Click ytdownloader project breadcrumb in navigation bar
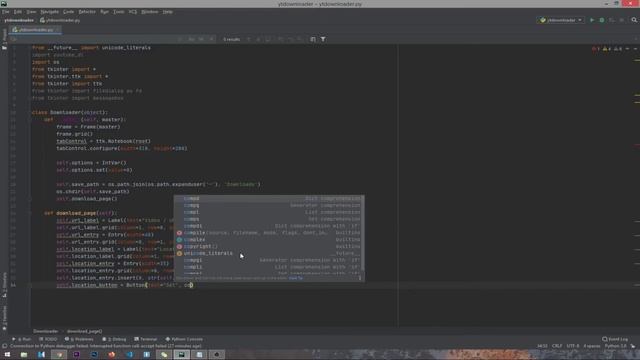Viewport: 640px width, 360px height. tap(19, 20)
